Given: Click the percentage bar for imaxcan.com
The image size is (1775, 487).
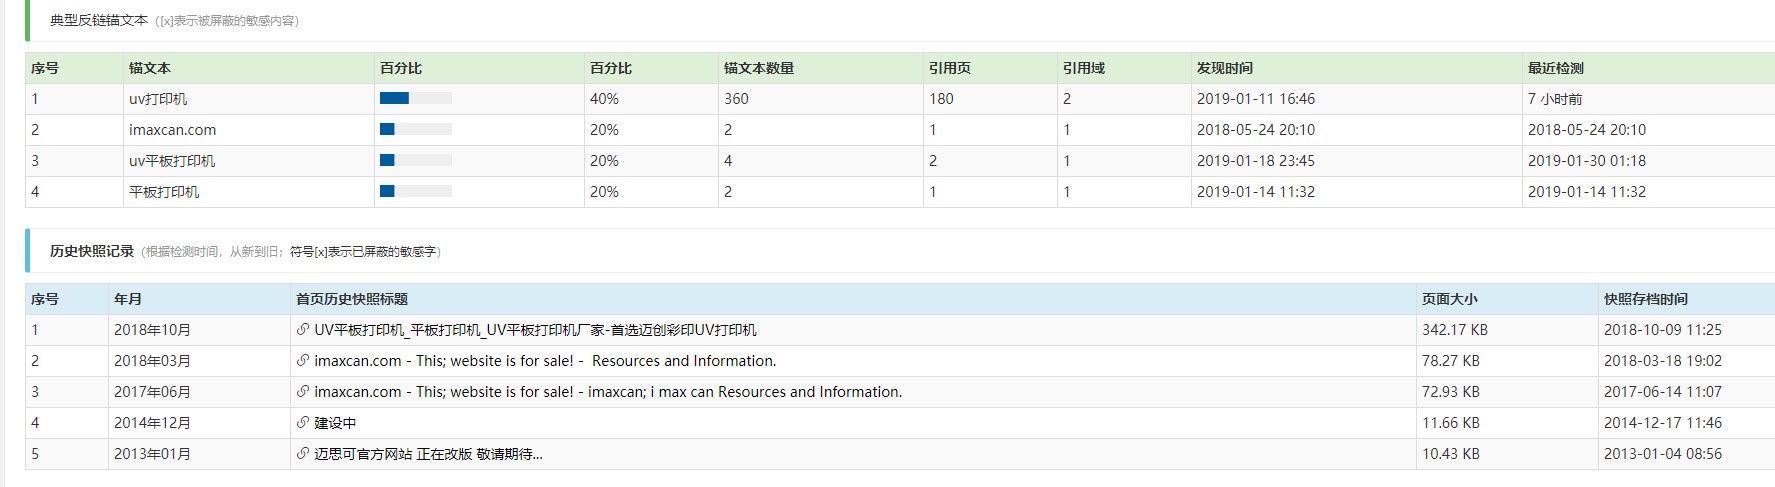Looking at the screenshot, I should coord(415,130).
